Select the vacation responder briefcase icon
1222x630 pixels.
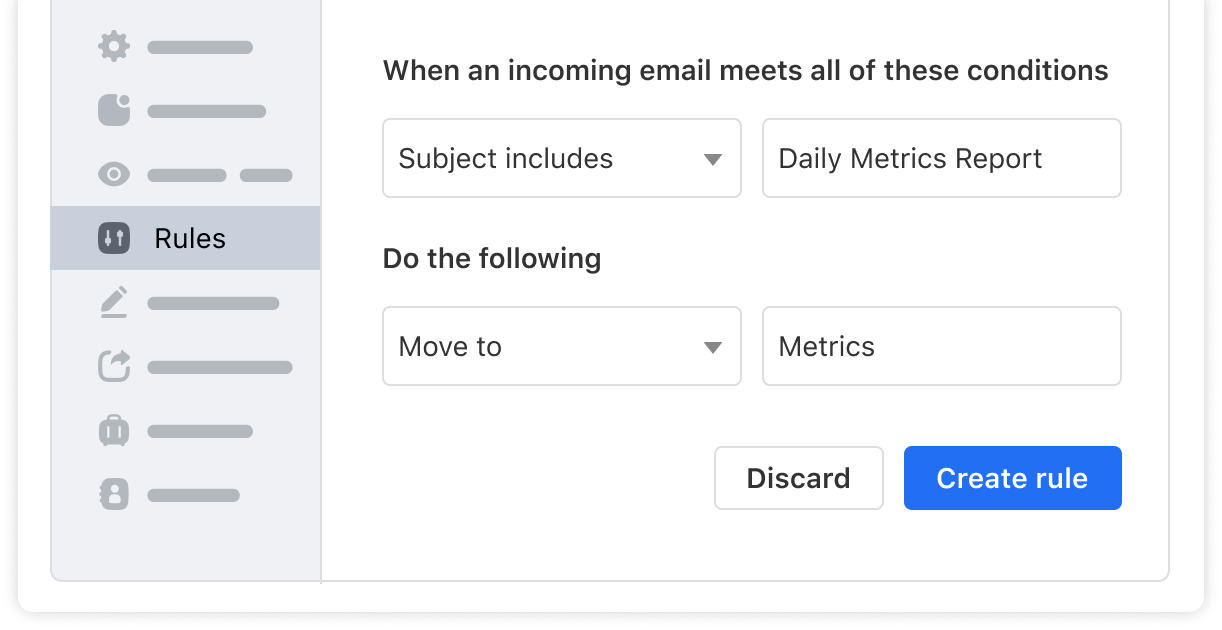pyautogui.click(x=114, y=431)
